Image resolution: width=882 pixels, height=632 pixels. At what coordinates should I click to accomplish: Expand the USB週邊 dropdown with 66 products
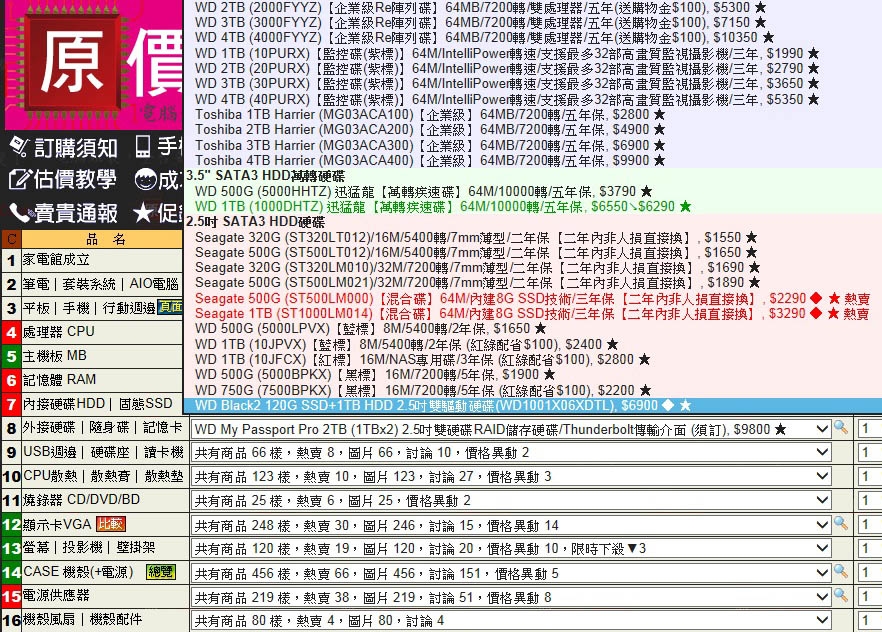tap(511, 453)
